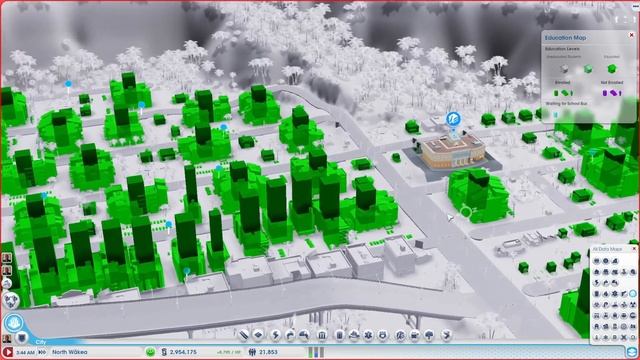Change the game speed with the fast-forward control
The width and height of the screenshot is (640, 360).
pyautogui.click(x=42, y=352)
